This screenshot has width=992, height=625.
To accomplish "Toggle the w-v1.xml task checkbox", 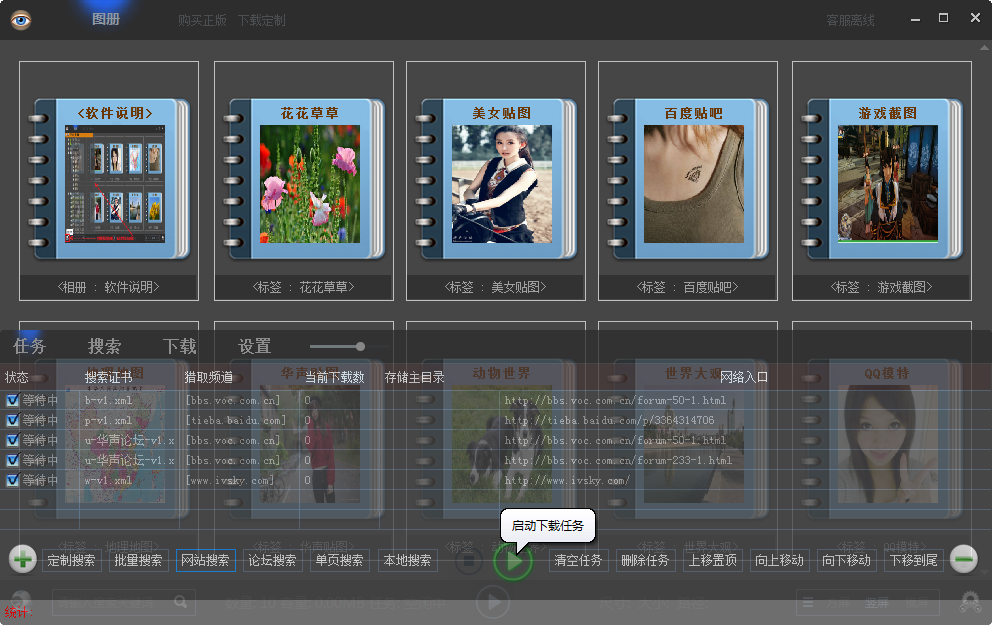I will click(x=12, y=480).
